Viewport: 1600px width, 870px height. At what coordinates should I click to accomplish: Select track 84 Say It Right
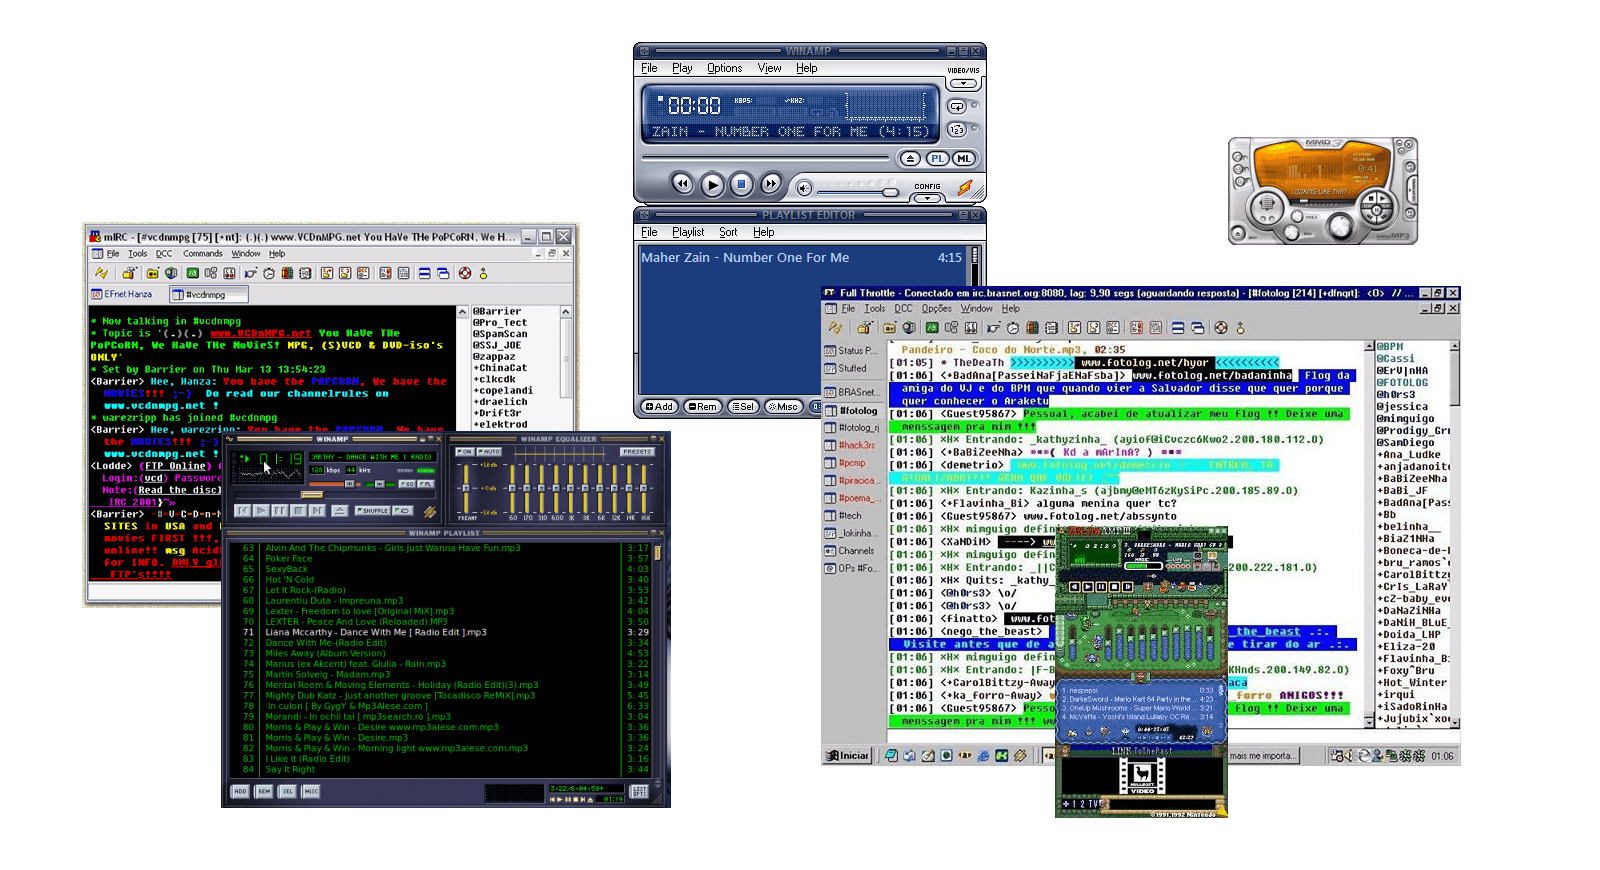tap(444, 769)
